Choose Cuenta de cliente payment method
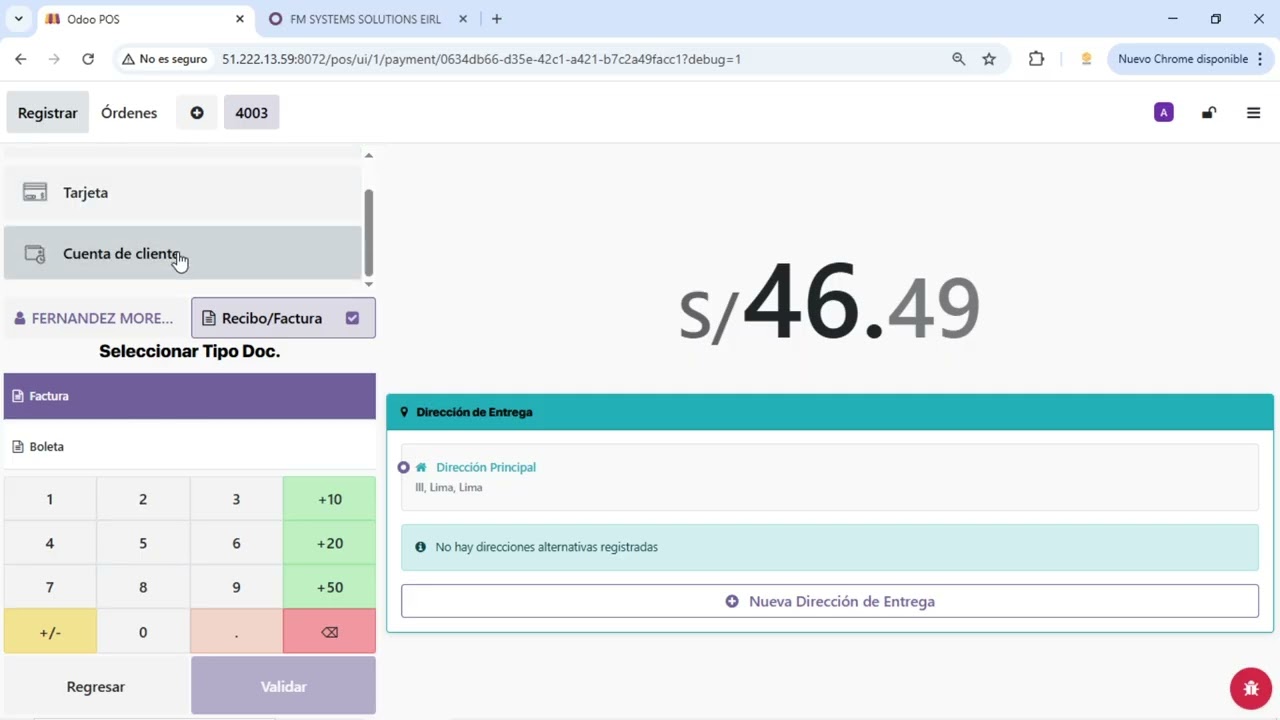The height and width of the screenshot is (720, 1280). (182, 253)
